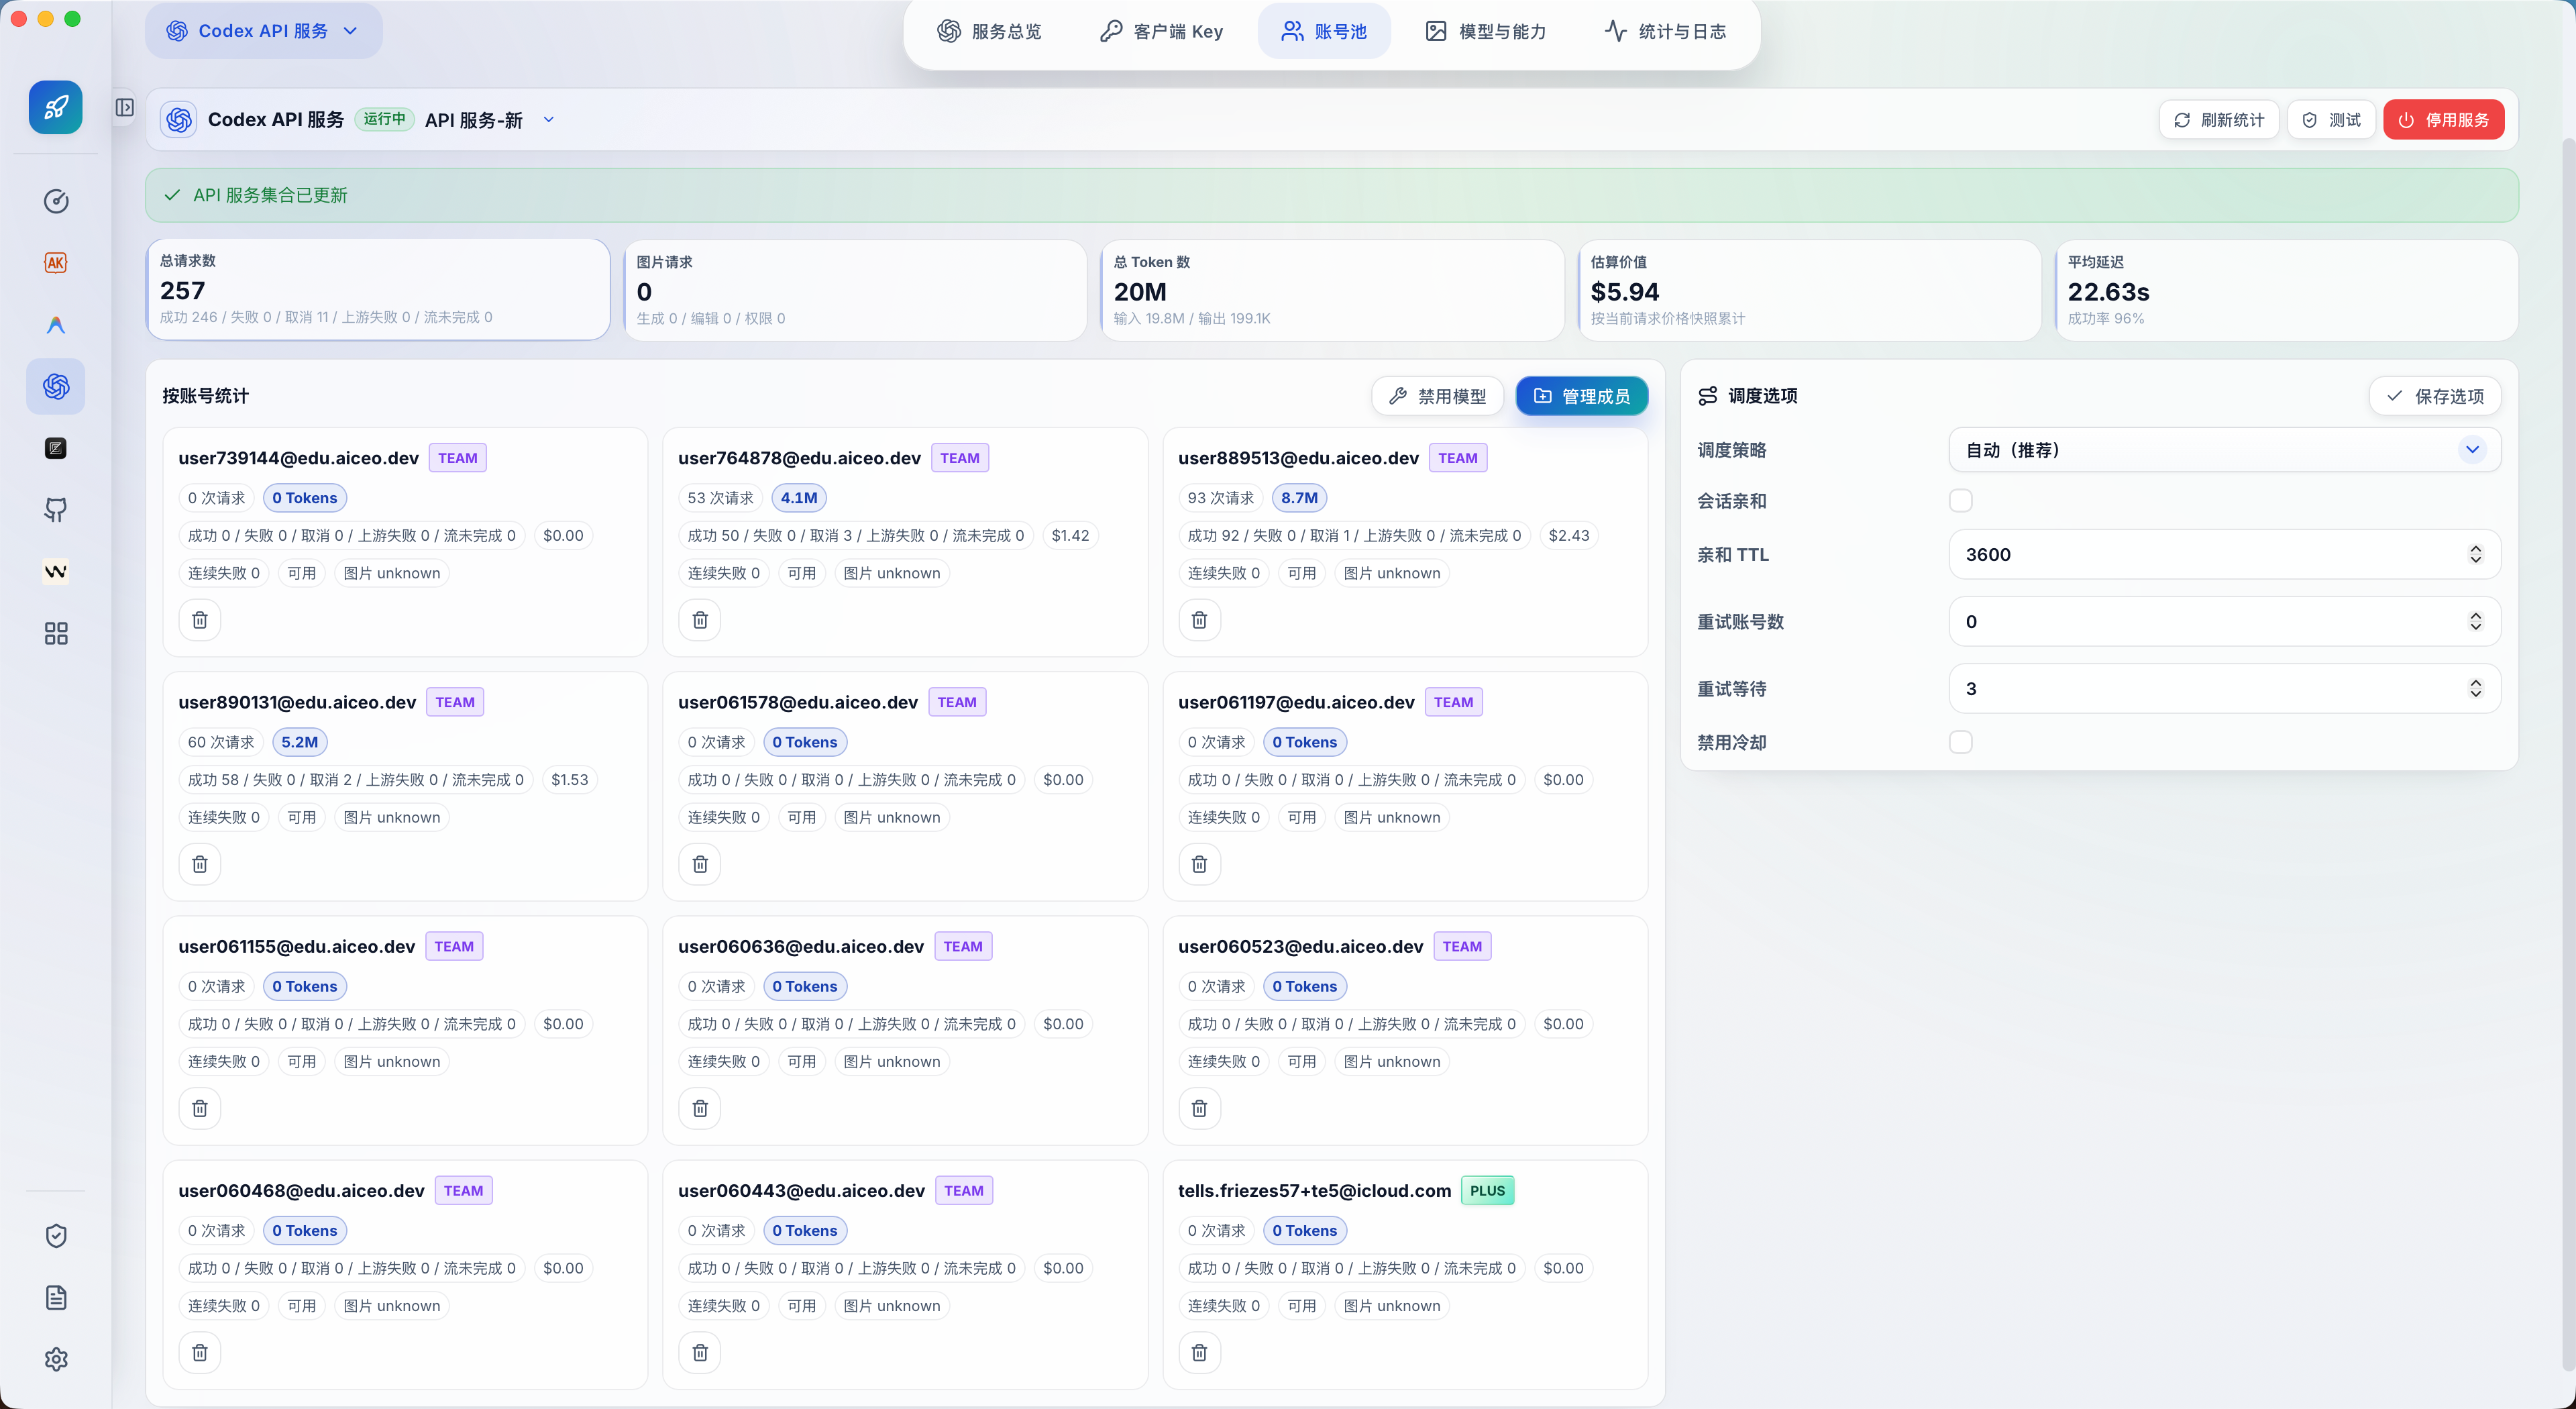Delete account user739144@edu.aiceo.dev with its trash icon
The height and width of the screenshot is (1409, 2576).
200,620
